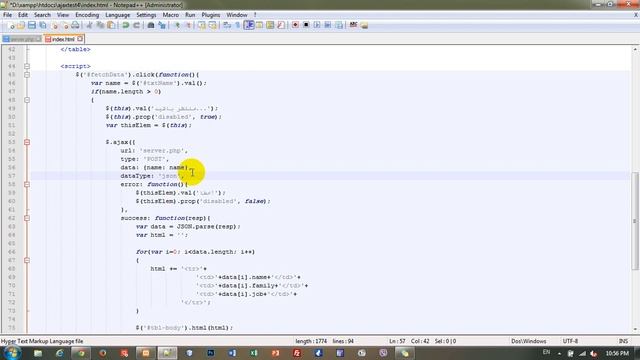
Task: Close the index.html tab with its X
Action: [80, 39]
